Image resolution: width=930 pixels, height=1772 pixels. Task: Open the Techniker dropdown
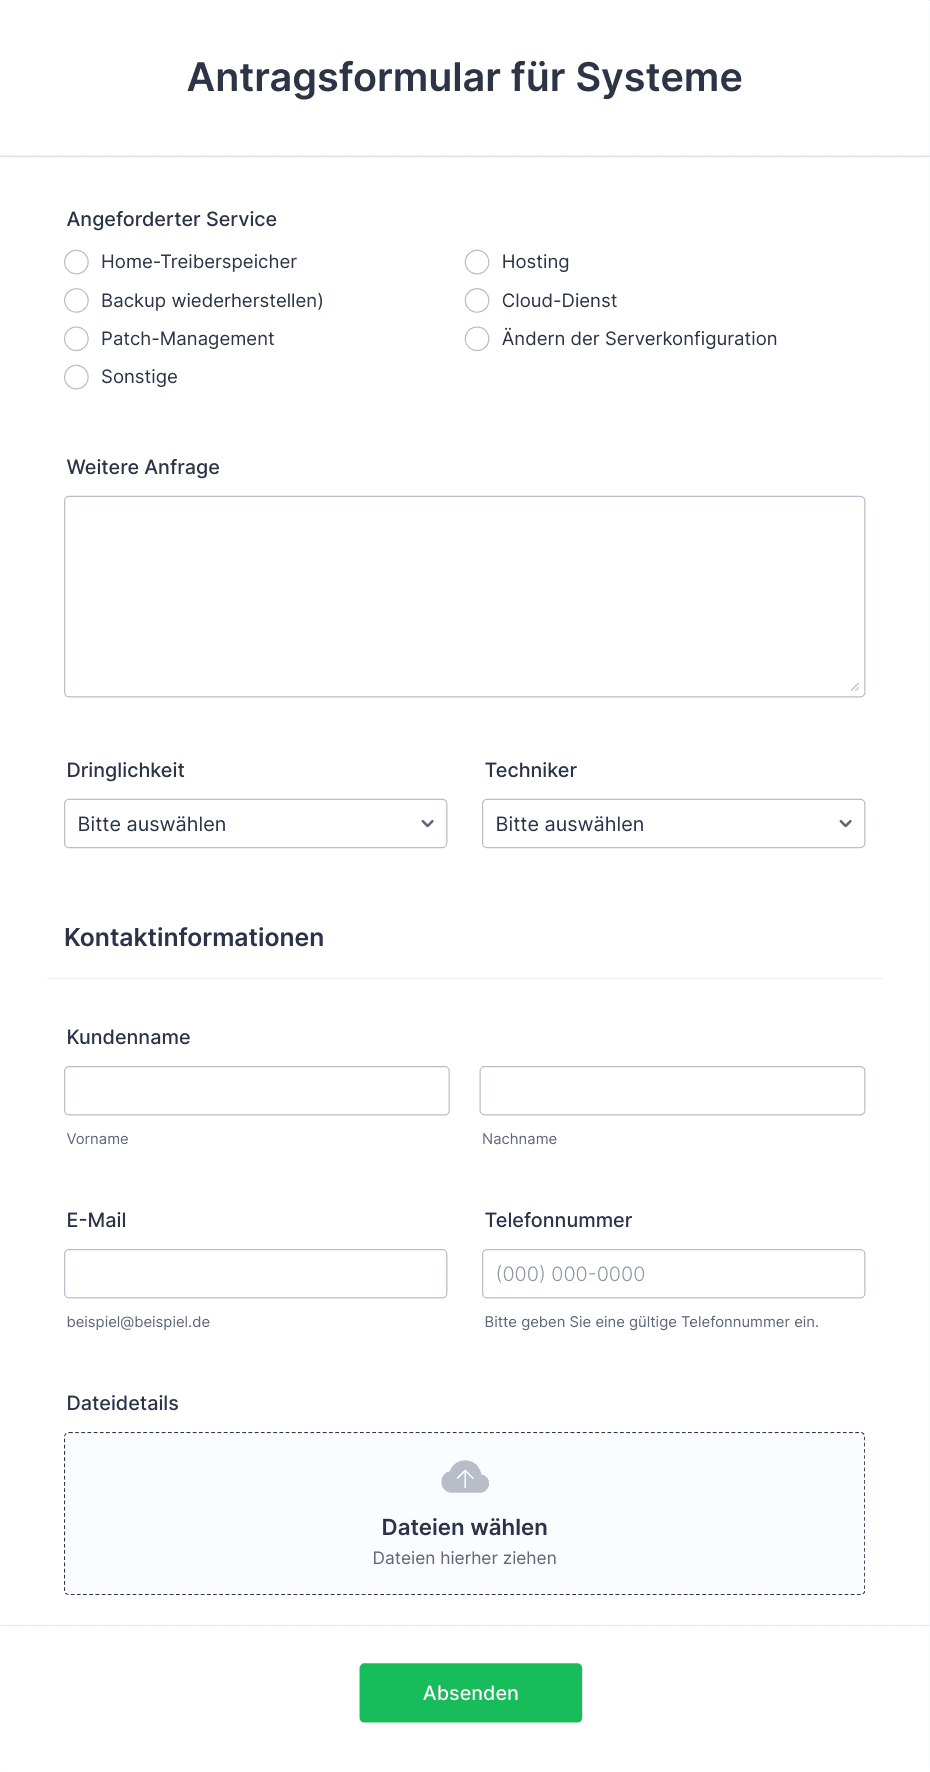pos(674,824)
